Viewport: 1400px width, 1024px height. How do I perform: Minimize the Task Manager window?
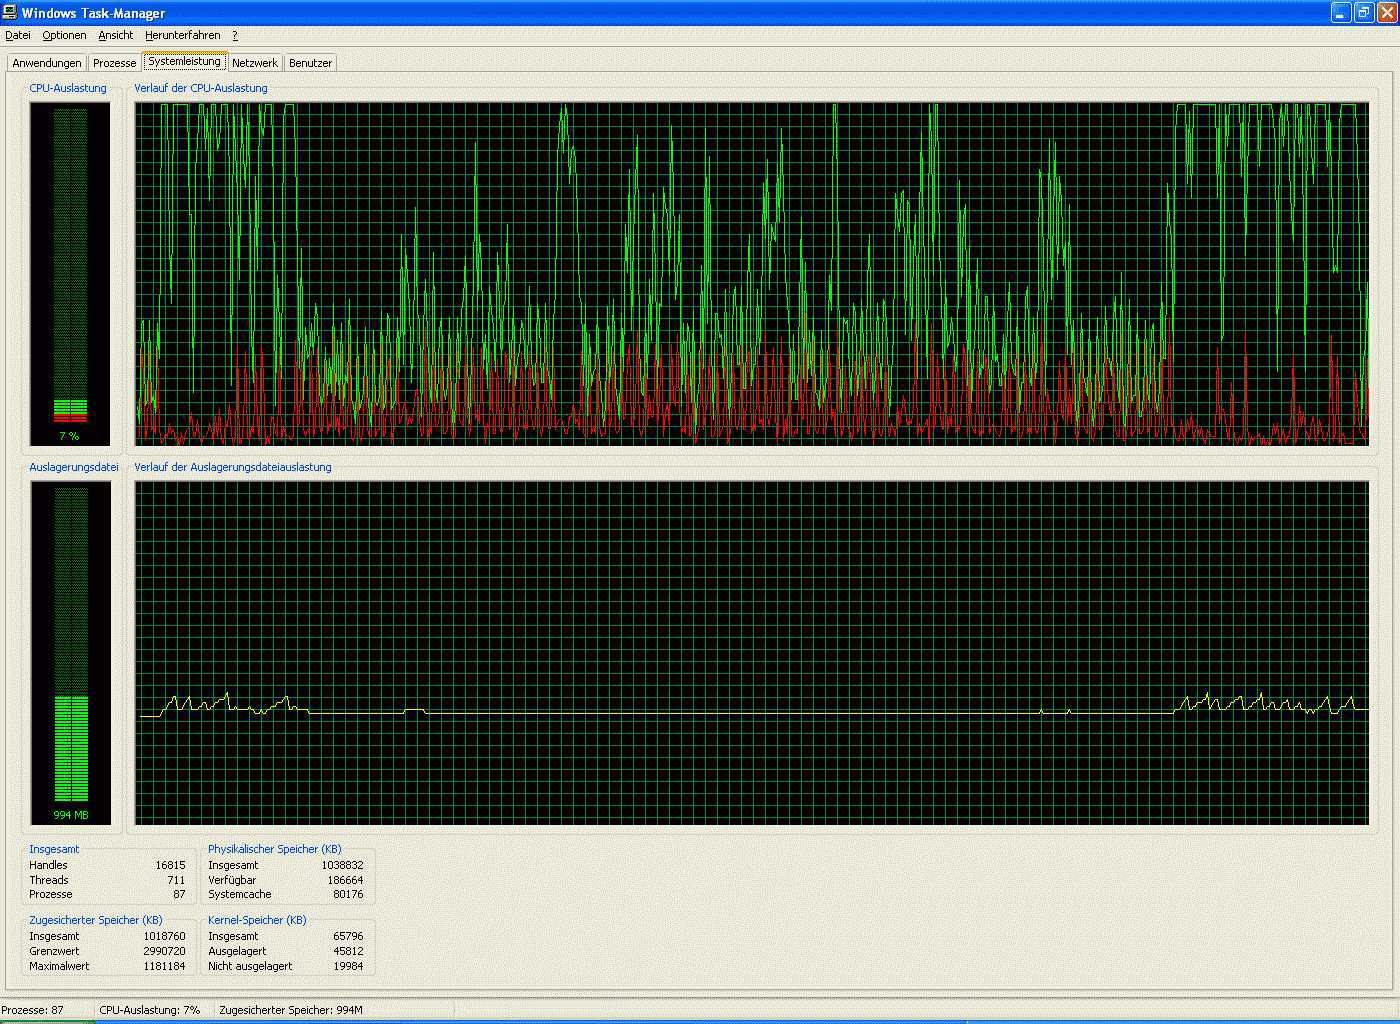point(1341,12)
